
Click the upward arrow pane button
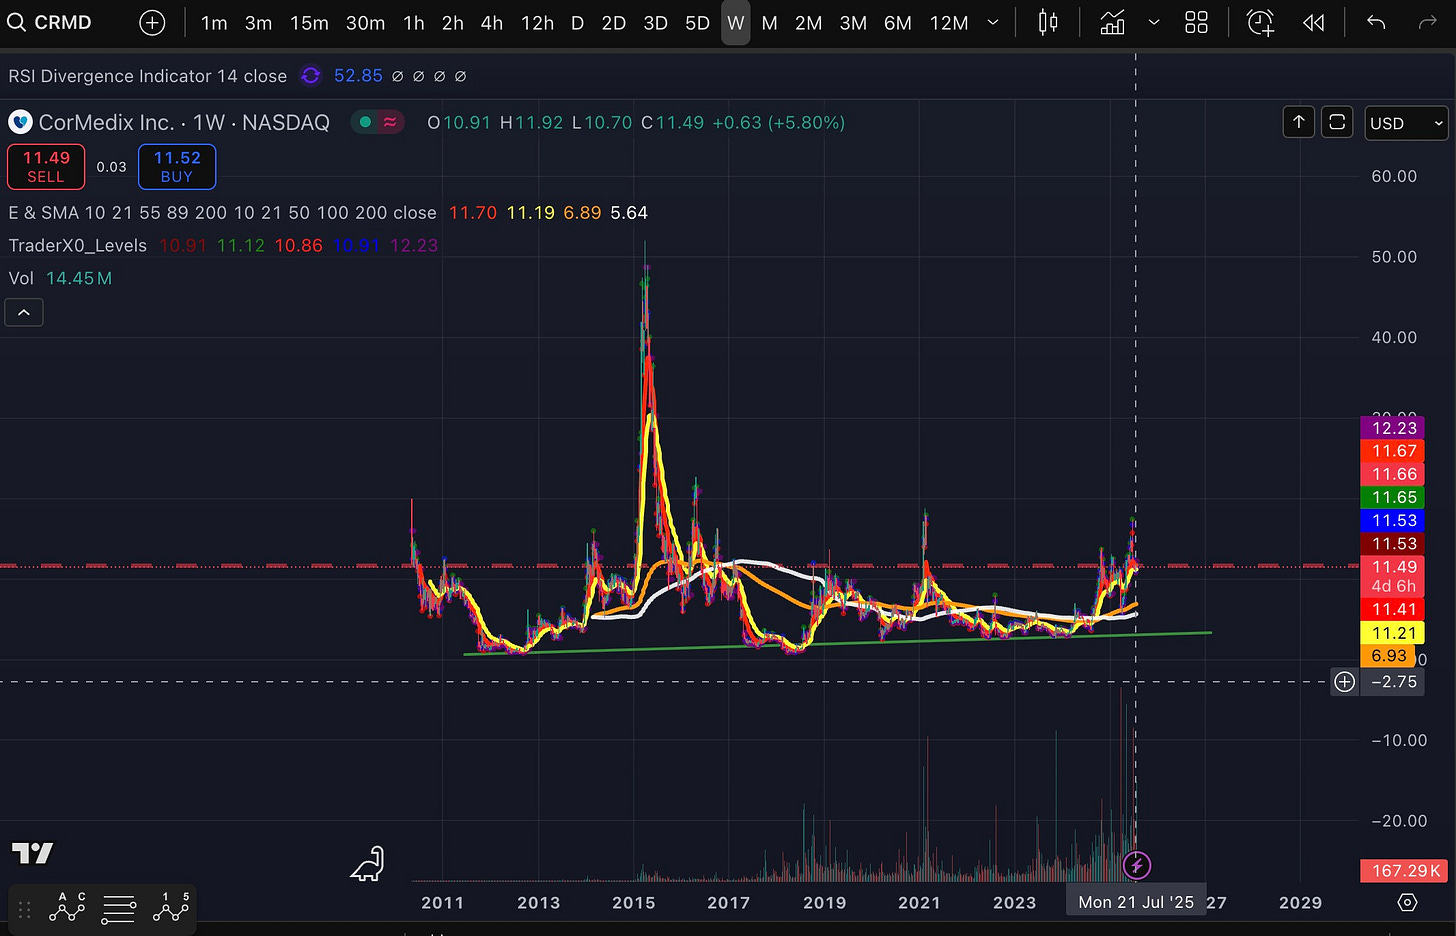tap(1299, 122)
